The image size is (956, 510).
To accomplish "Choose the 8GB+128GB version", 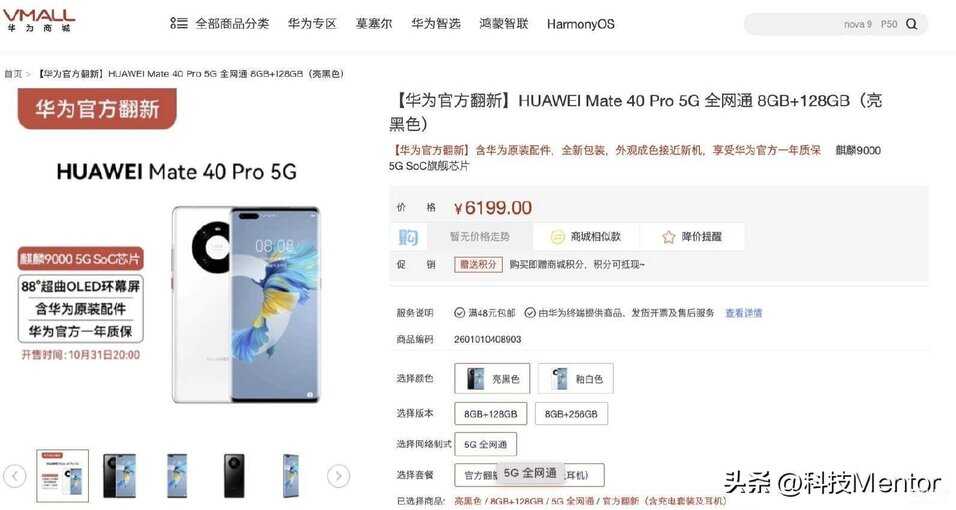I will point(491,414).
